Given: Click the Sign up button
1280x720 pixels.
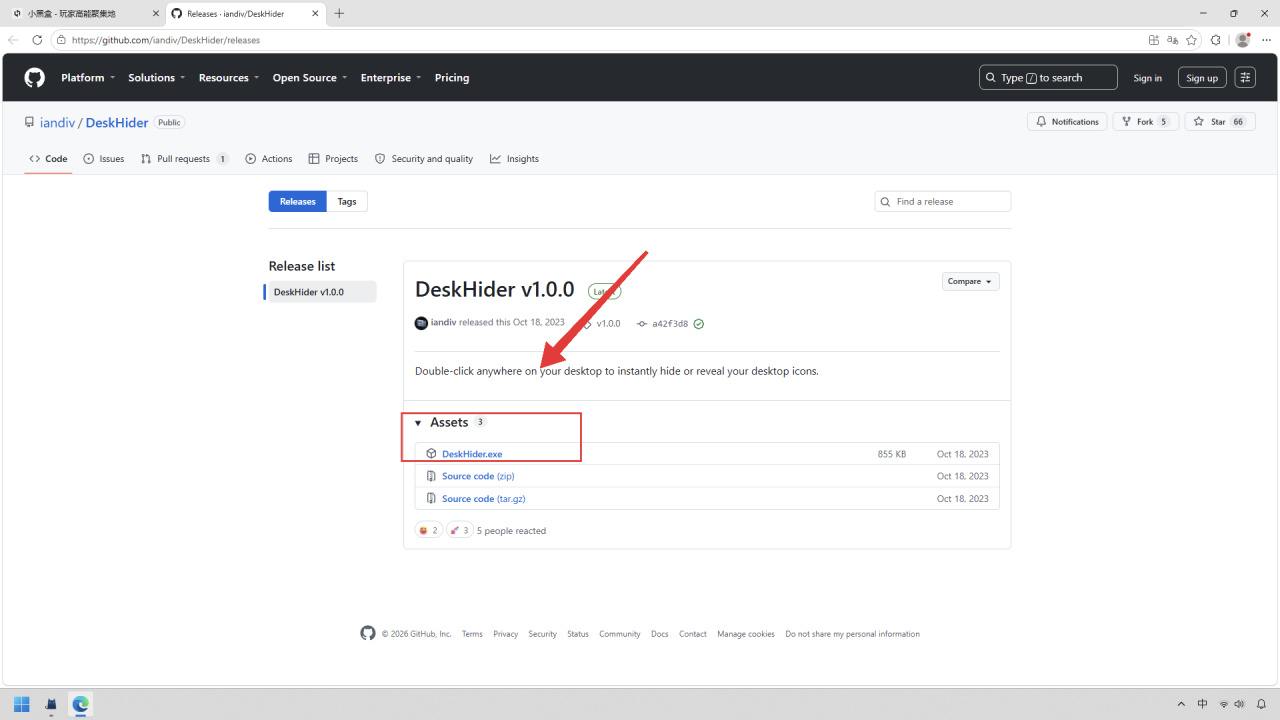Looking at the screenshot, I should coord(1202,78).
